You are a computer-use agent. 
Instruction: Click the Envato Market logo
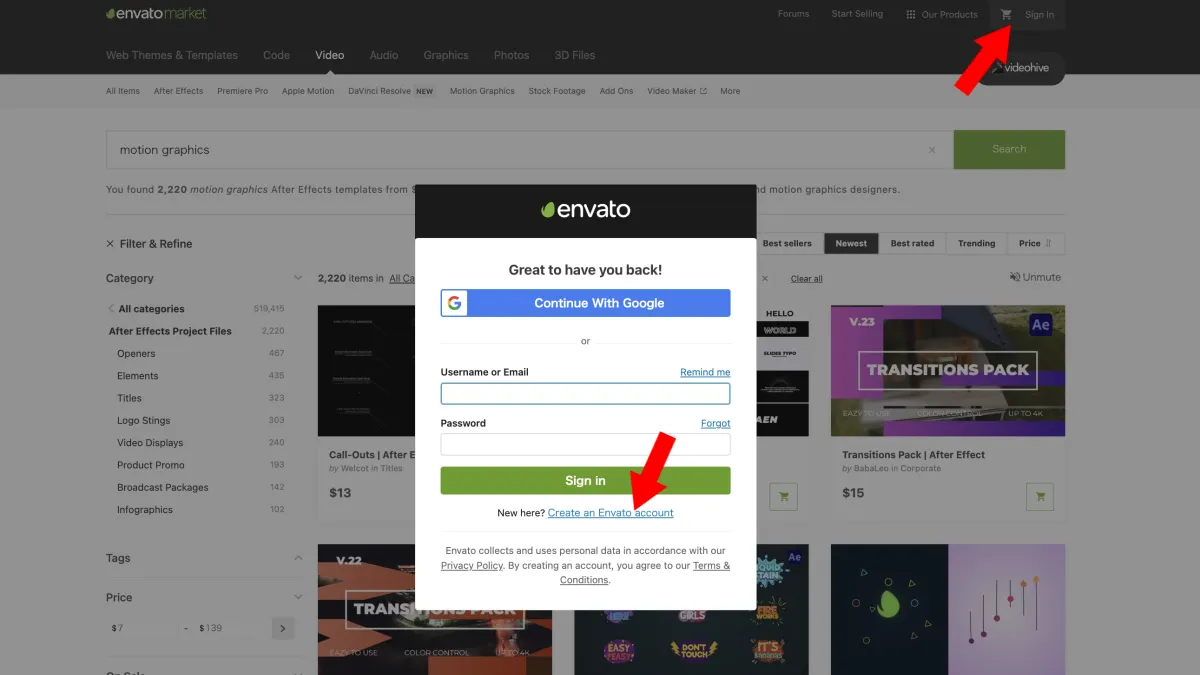(156, 14)
